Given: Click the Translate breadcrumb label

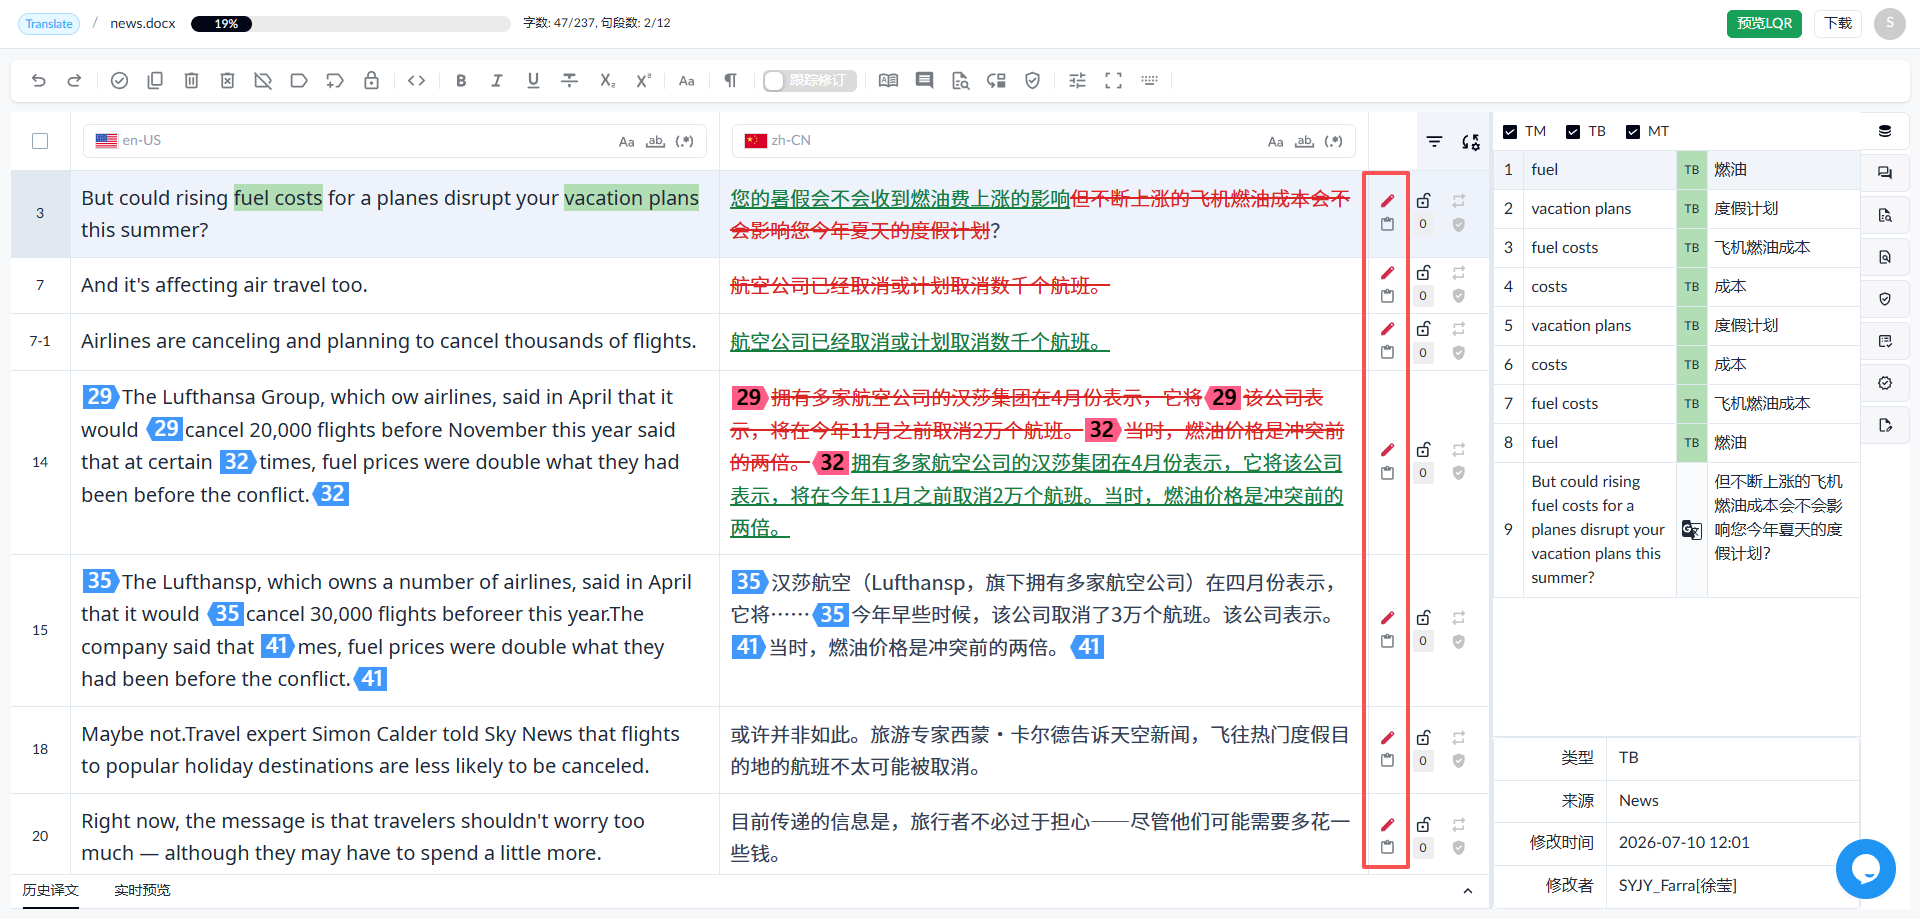Looking at the screenshot, I should pyautogui.click(x=49, y=23).
